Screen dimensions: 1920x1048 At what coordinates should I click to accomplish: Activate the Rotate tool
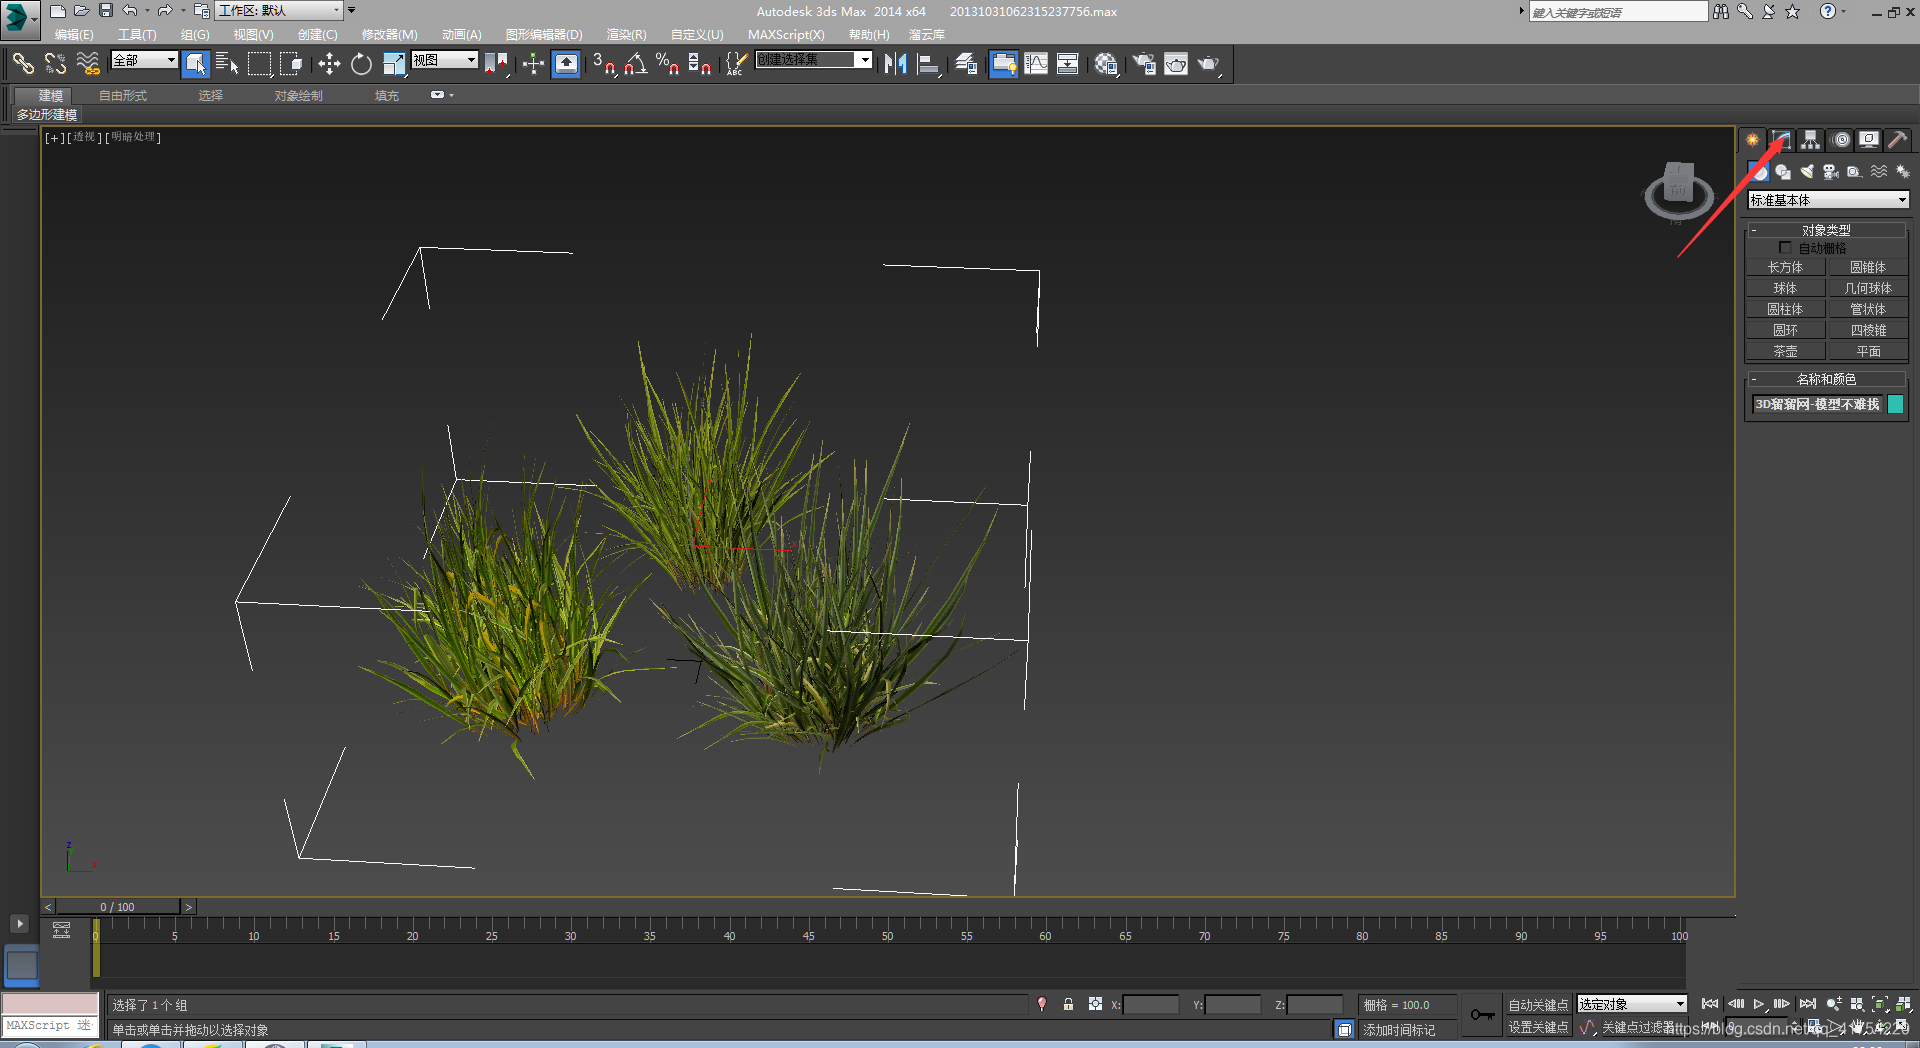pyautogui.click(x=361, y=65)
